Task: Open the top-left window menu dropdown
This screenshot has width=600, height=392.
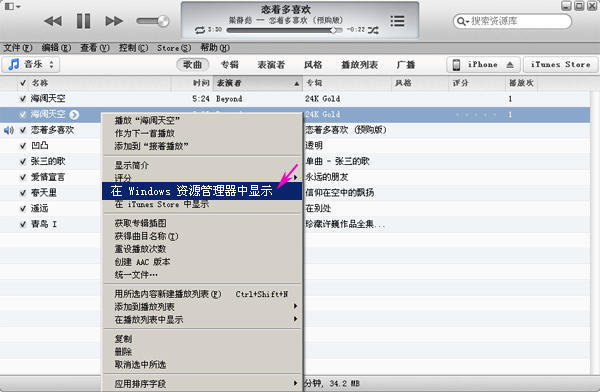Action: pyautogui.click(x=13, y=6)
